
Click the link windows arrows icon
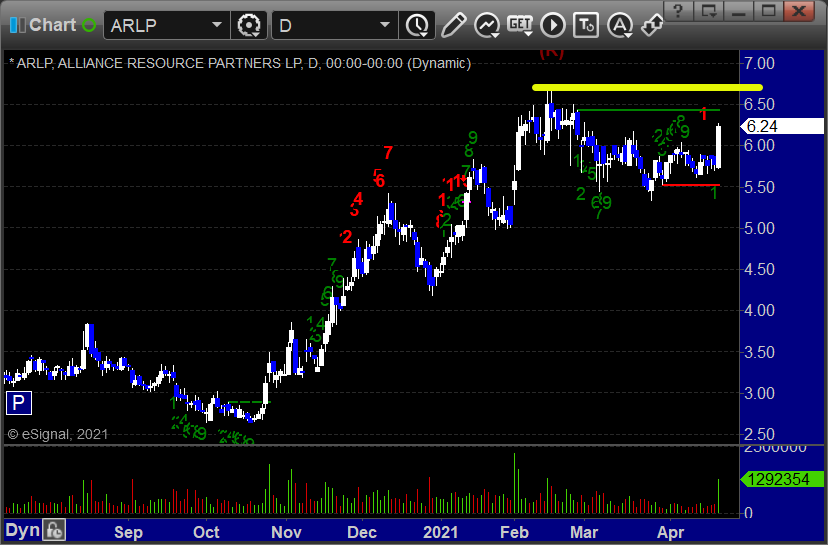652,25
